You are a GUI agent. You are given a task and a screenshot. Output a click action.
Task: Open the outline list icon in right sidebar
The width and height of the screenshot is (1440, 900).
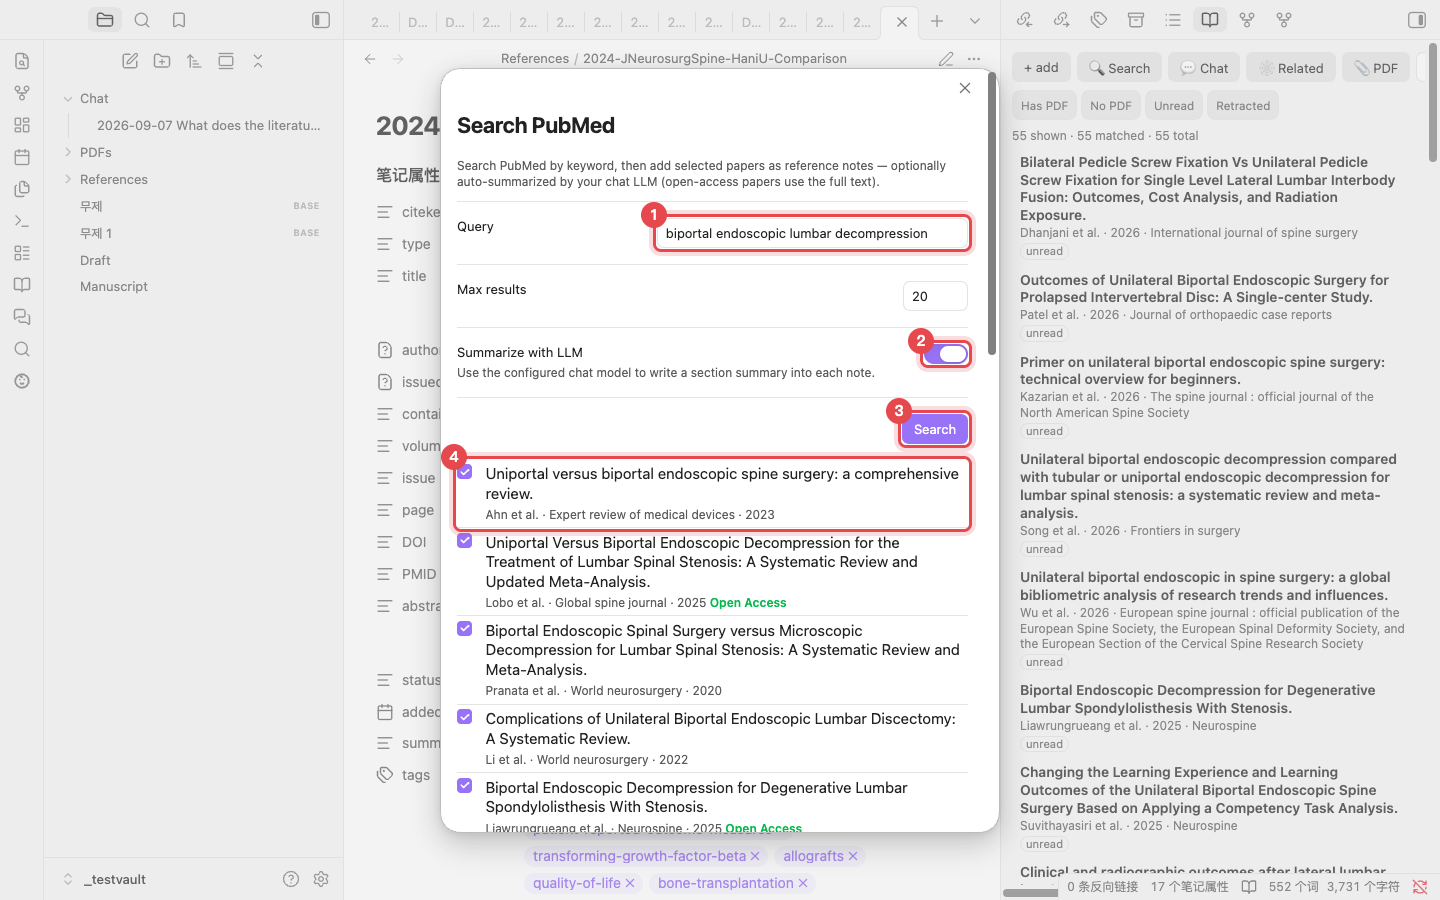point(1172,20)
